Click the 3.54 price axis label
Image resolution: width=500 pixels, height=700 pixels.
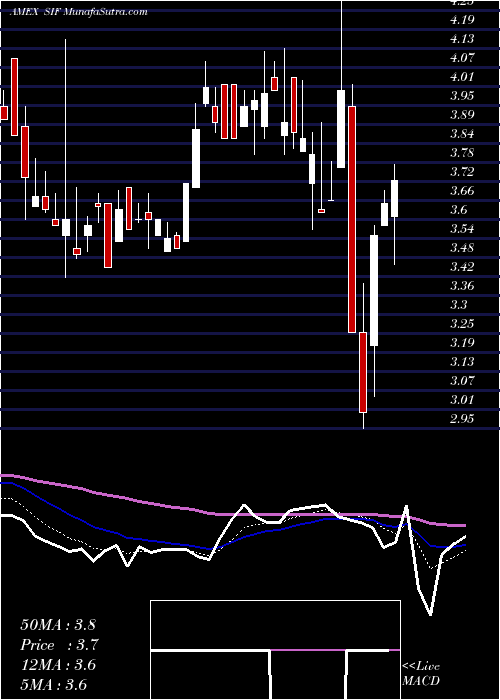[x=462, y=229]
